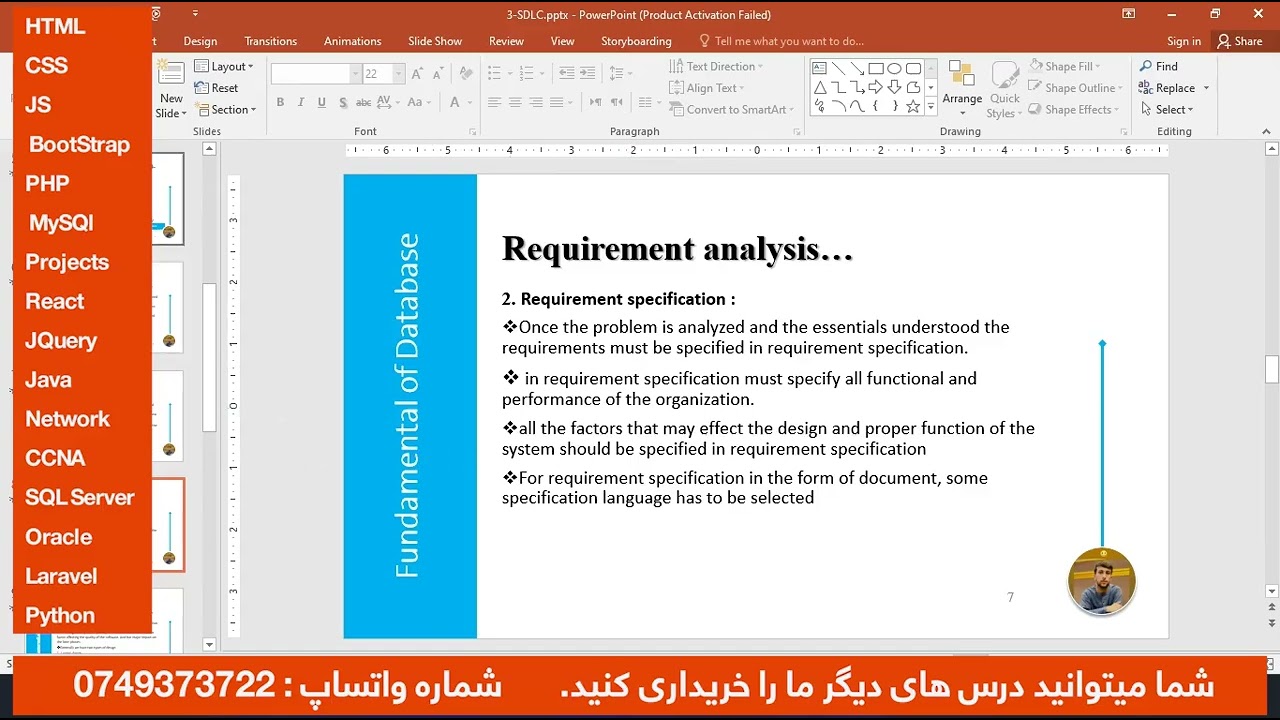Open the Layout dropdown

click(224, 66)
